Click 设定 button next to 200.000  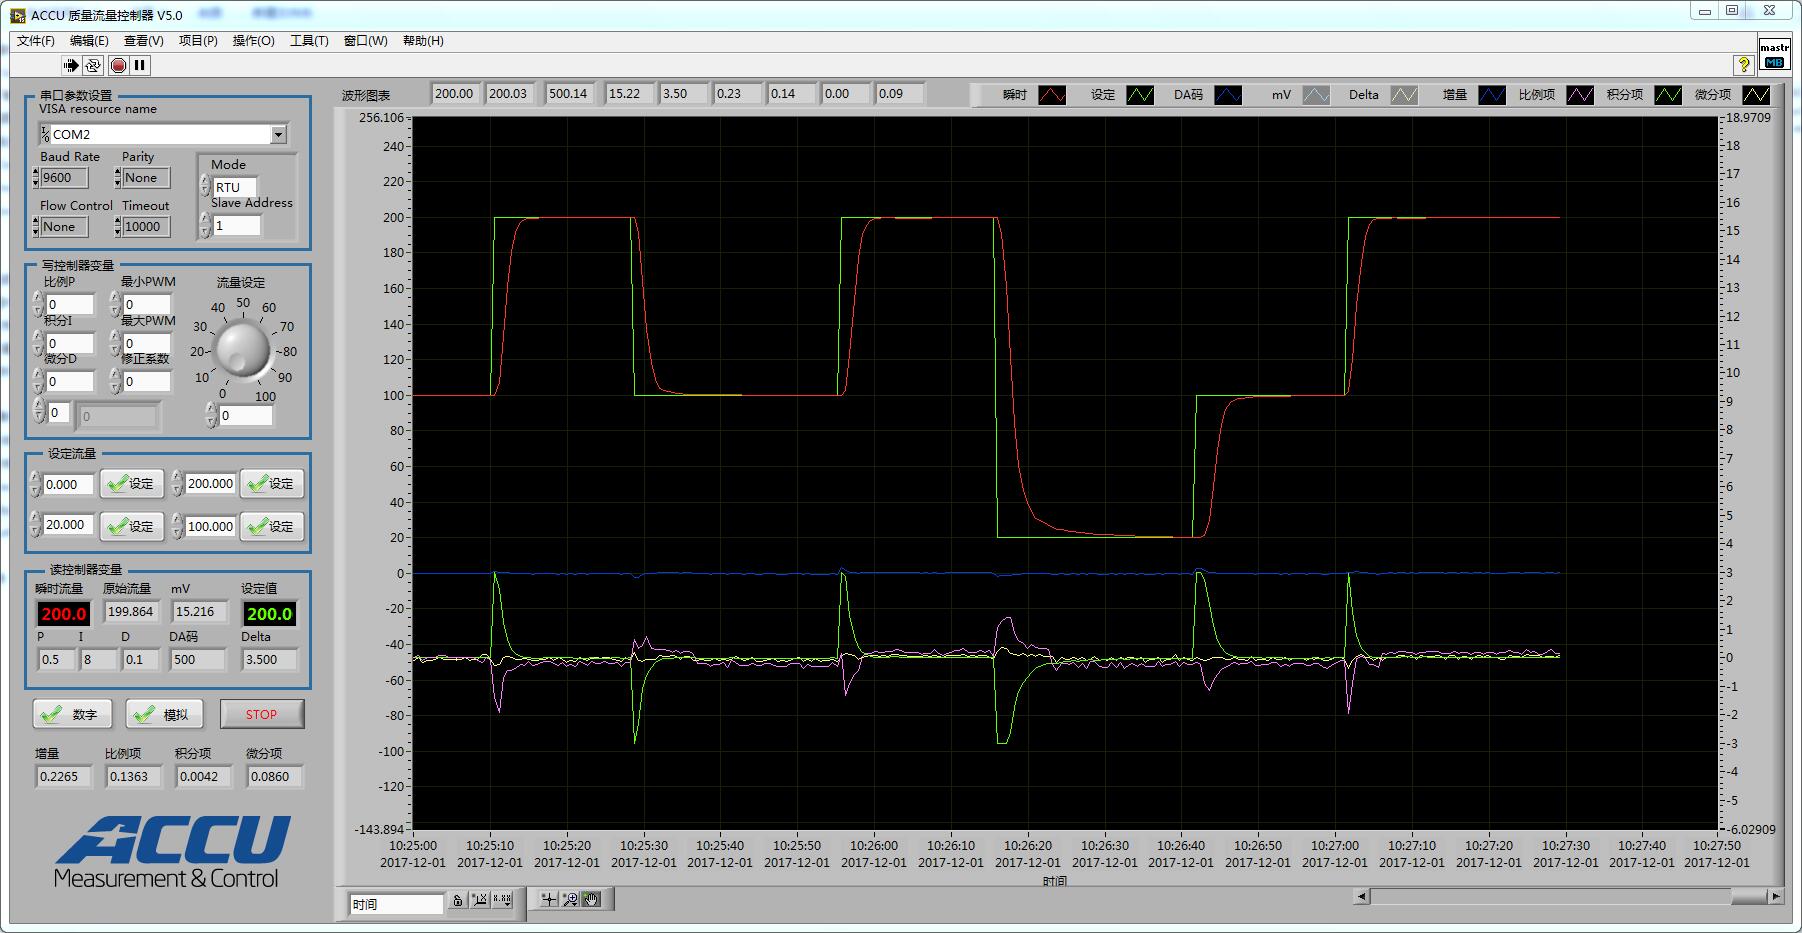coord(272,484)
